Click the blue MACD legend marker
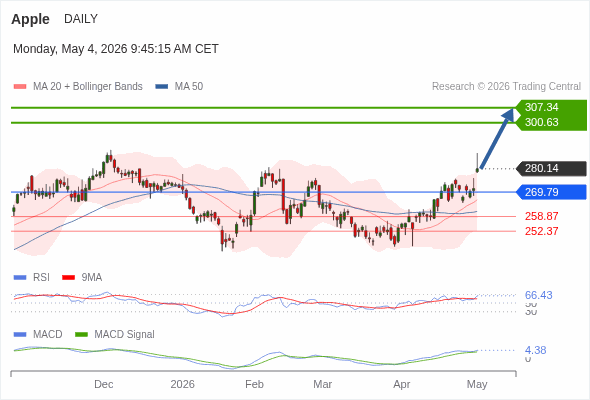Image resolution: width=590 pixels, height=400 pixels. click(20, 335)
